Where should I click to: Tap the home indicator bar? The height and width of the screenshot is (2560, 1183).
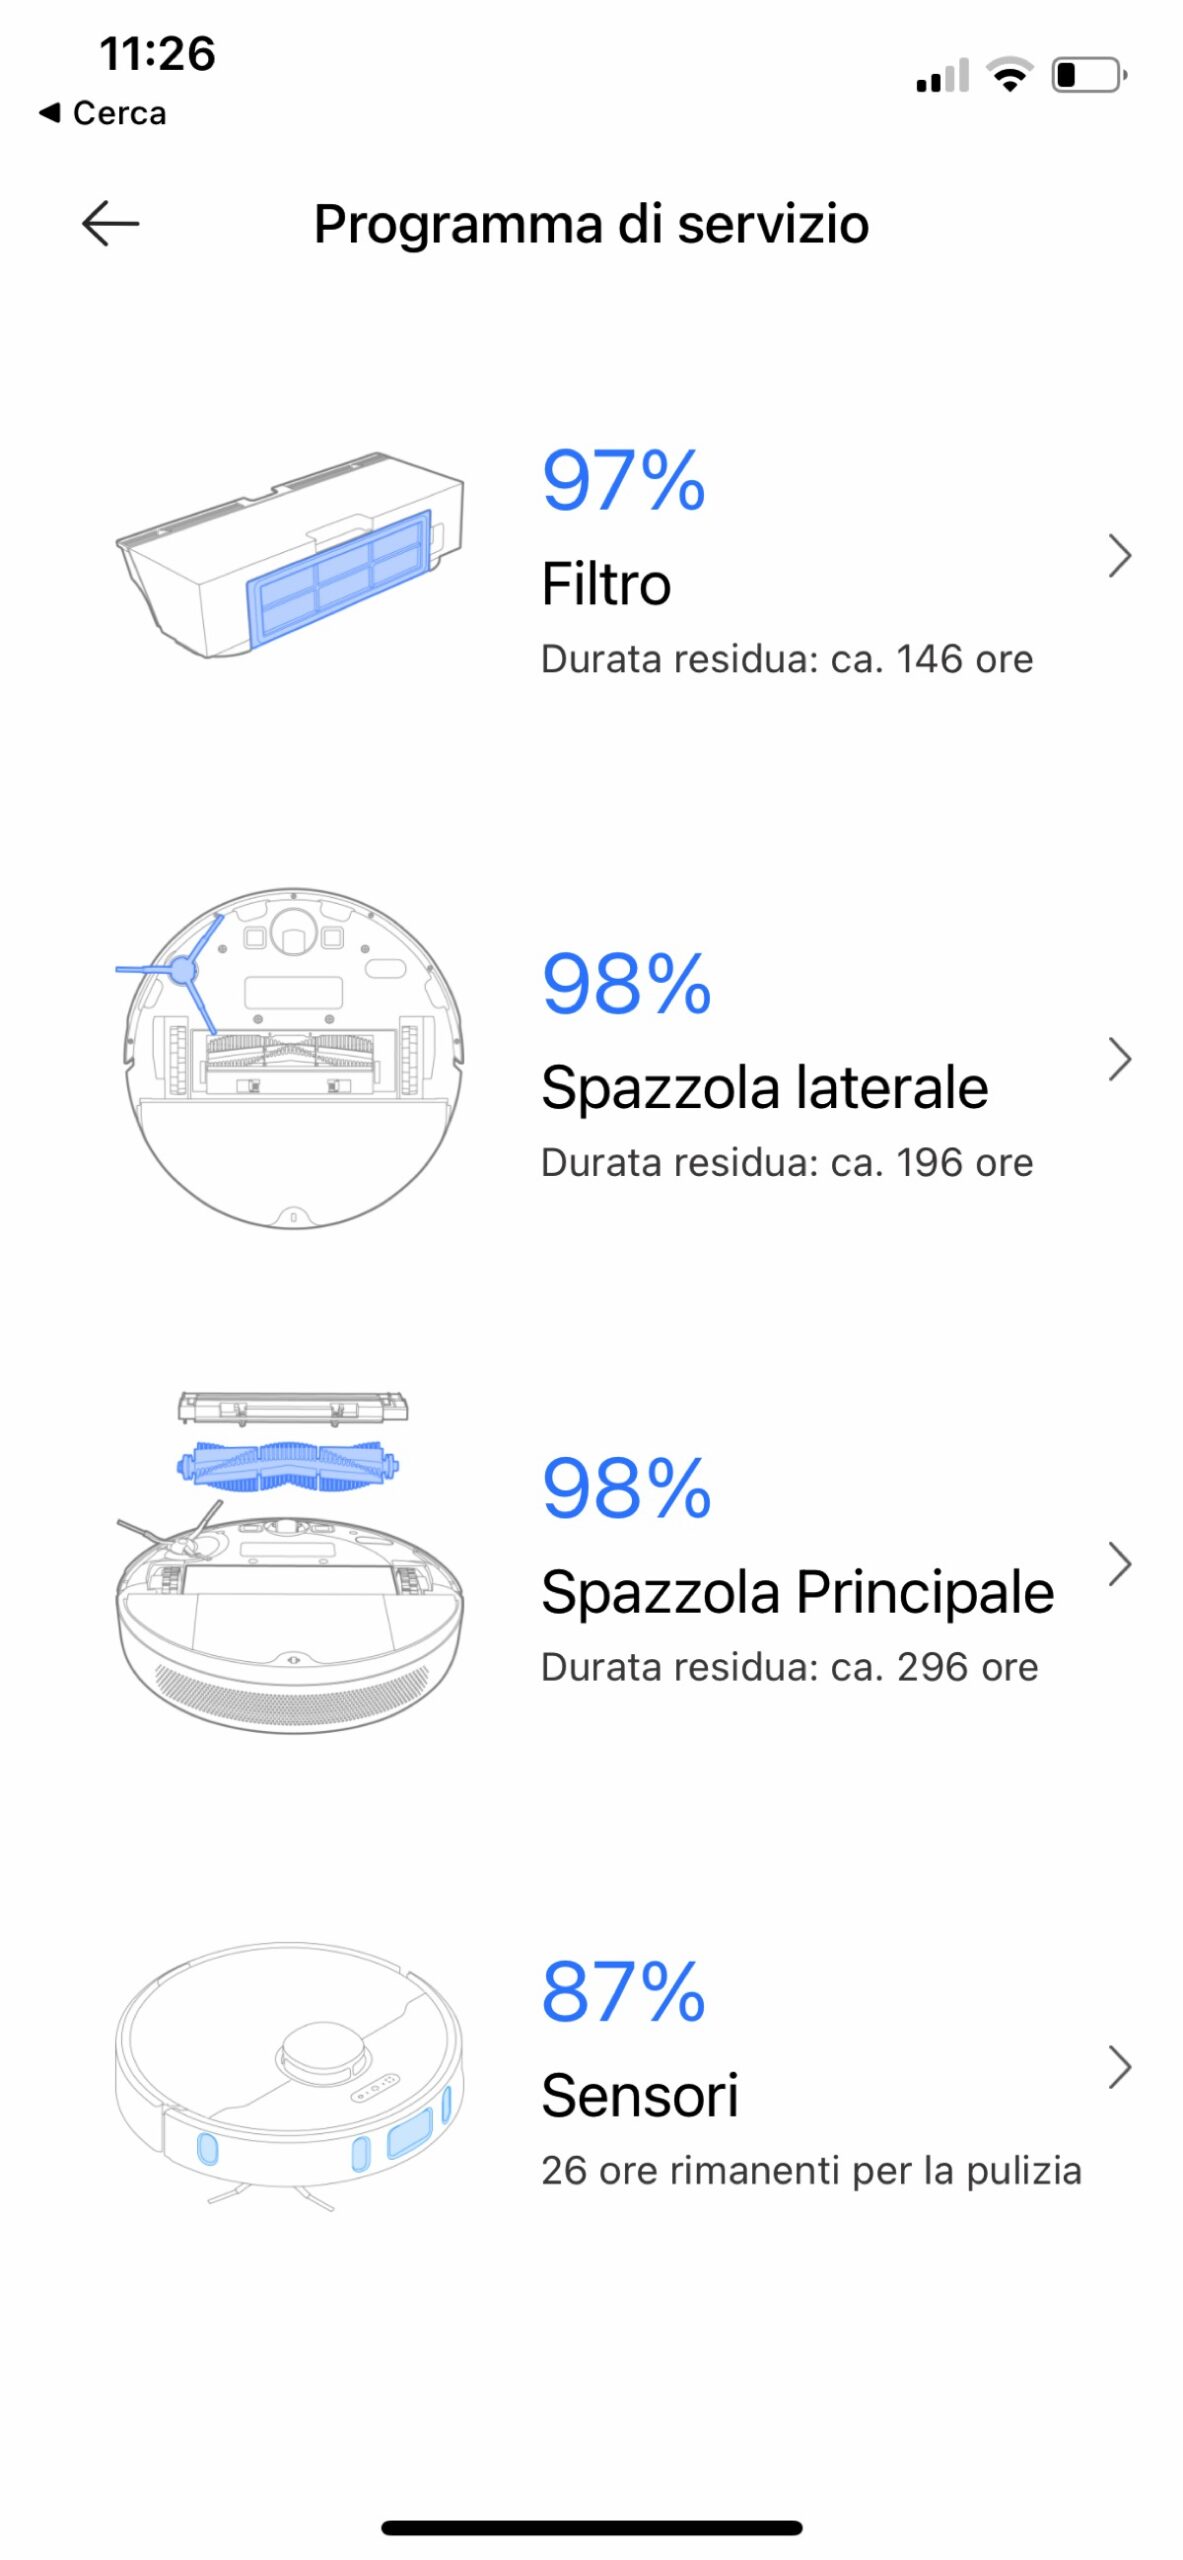[591, 2527]
